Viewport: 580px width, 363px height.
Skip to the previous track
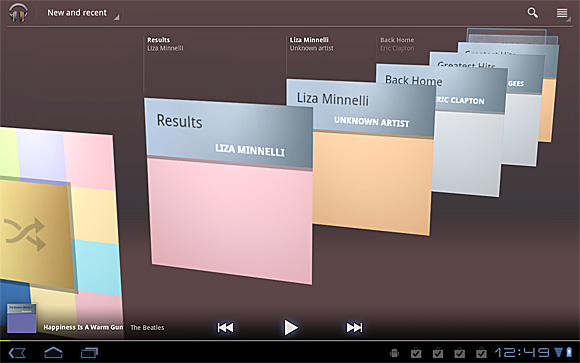pos(225,327)
